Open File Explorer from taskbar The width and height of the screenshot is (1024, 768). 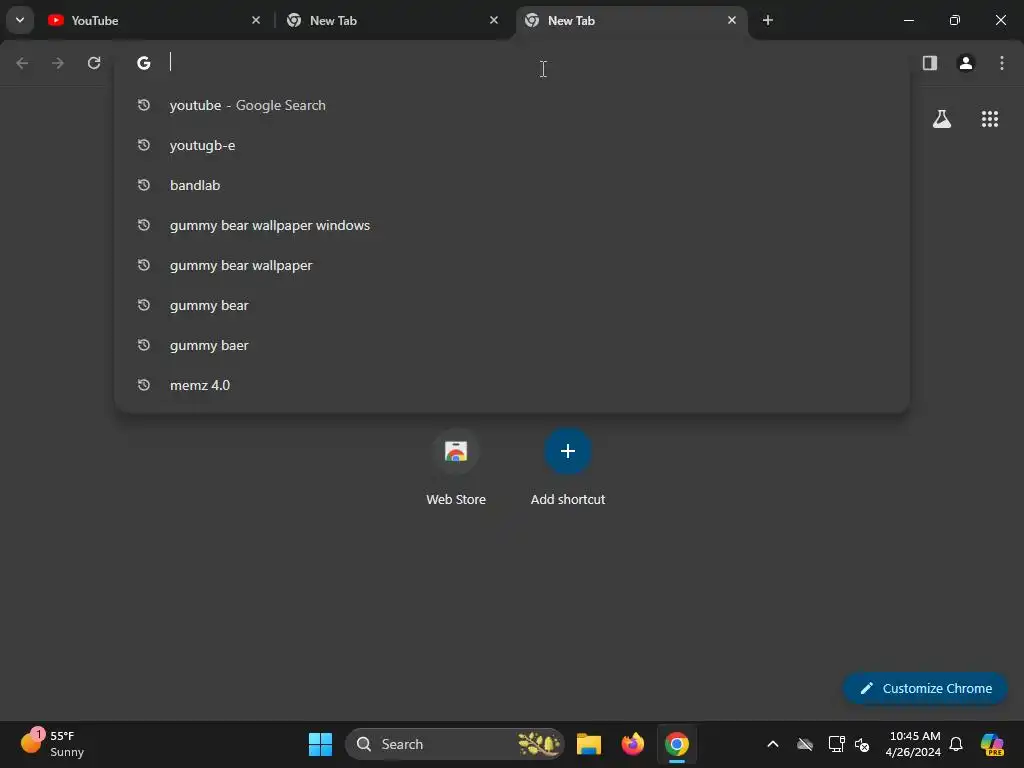[588, 744]
